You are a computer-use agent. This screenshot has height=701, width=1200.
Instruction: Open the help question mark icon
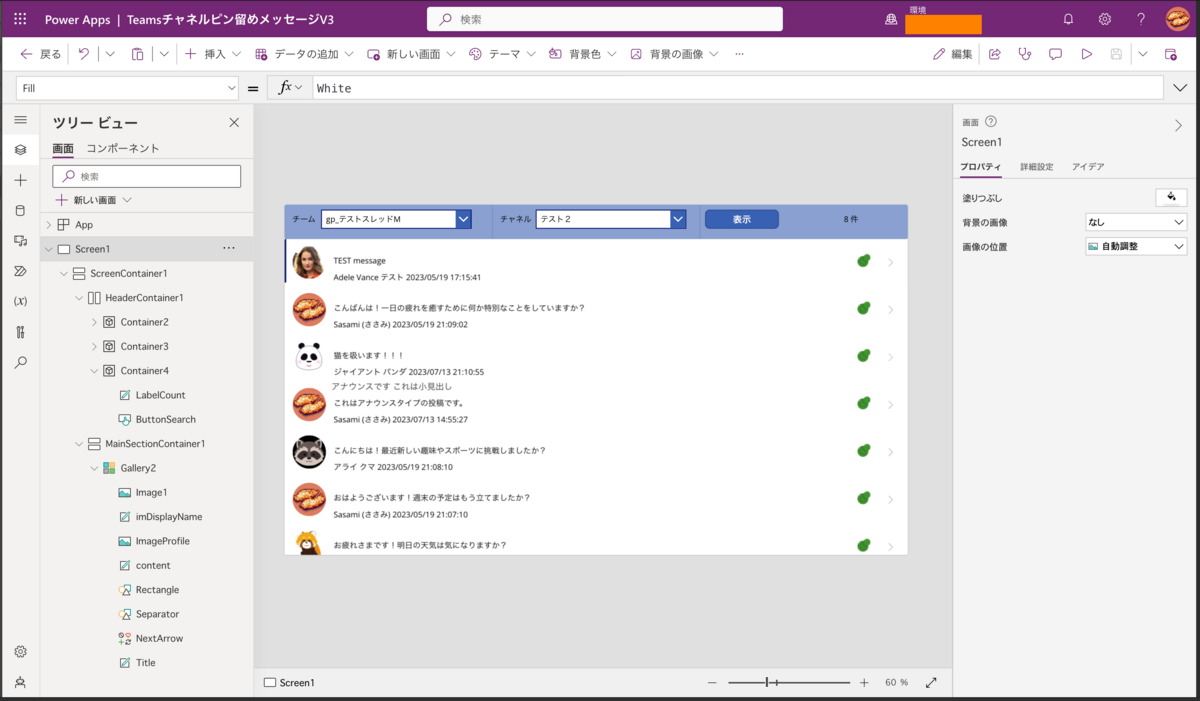1141,19
